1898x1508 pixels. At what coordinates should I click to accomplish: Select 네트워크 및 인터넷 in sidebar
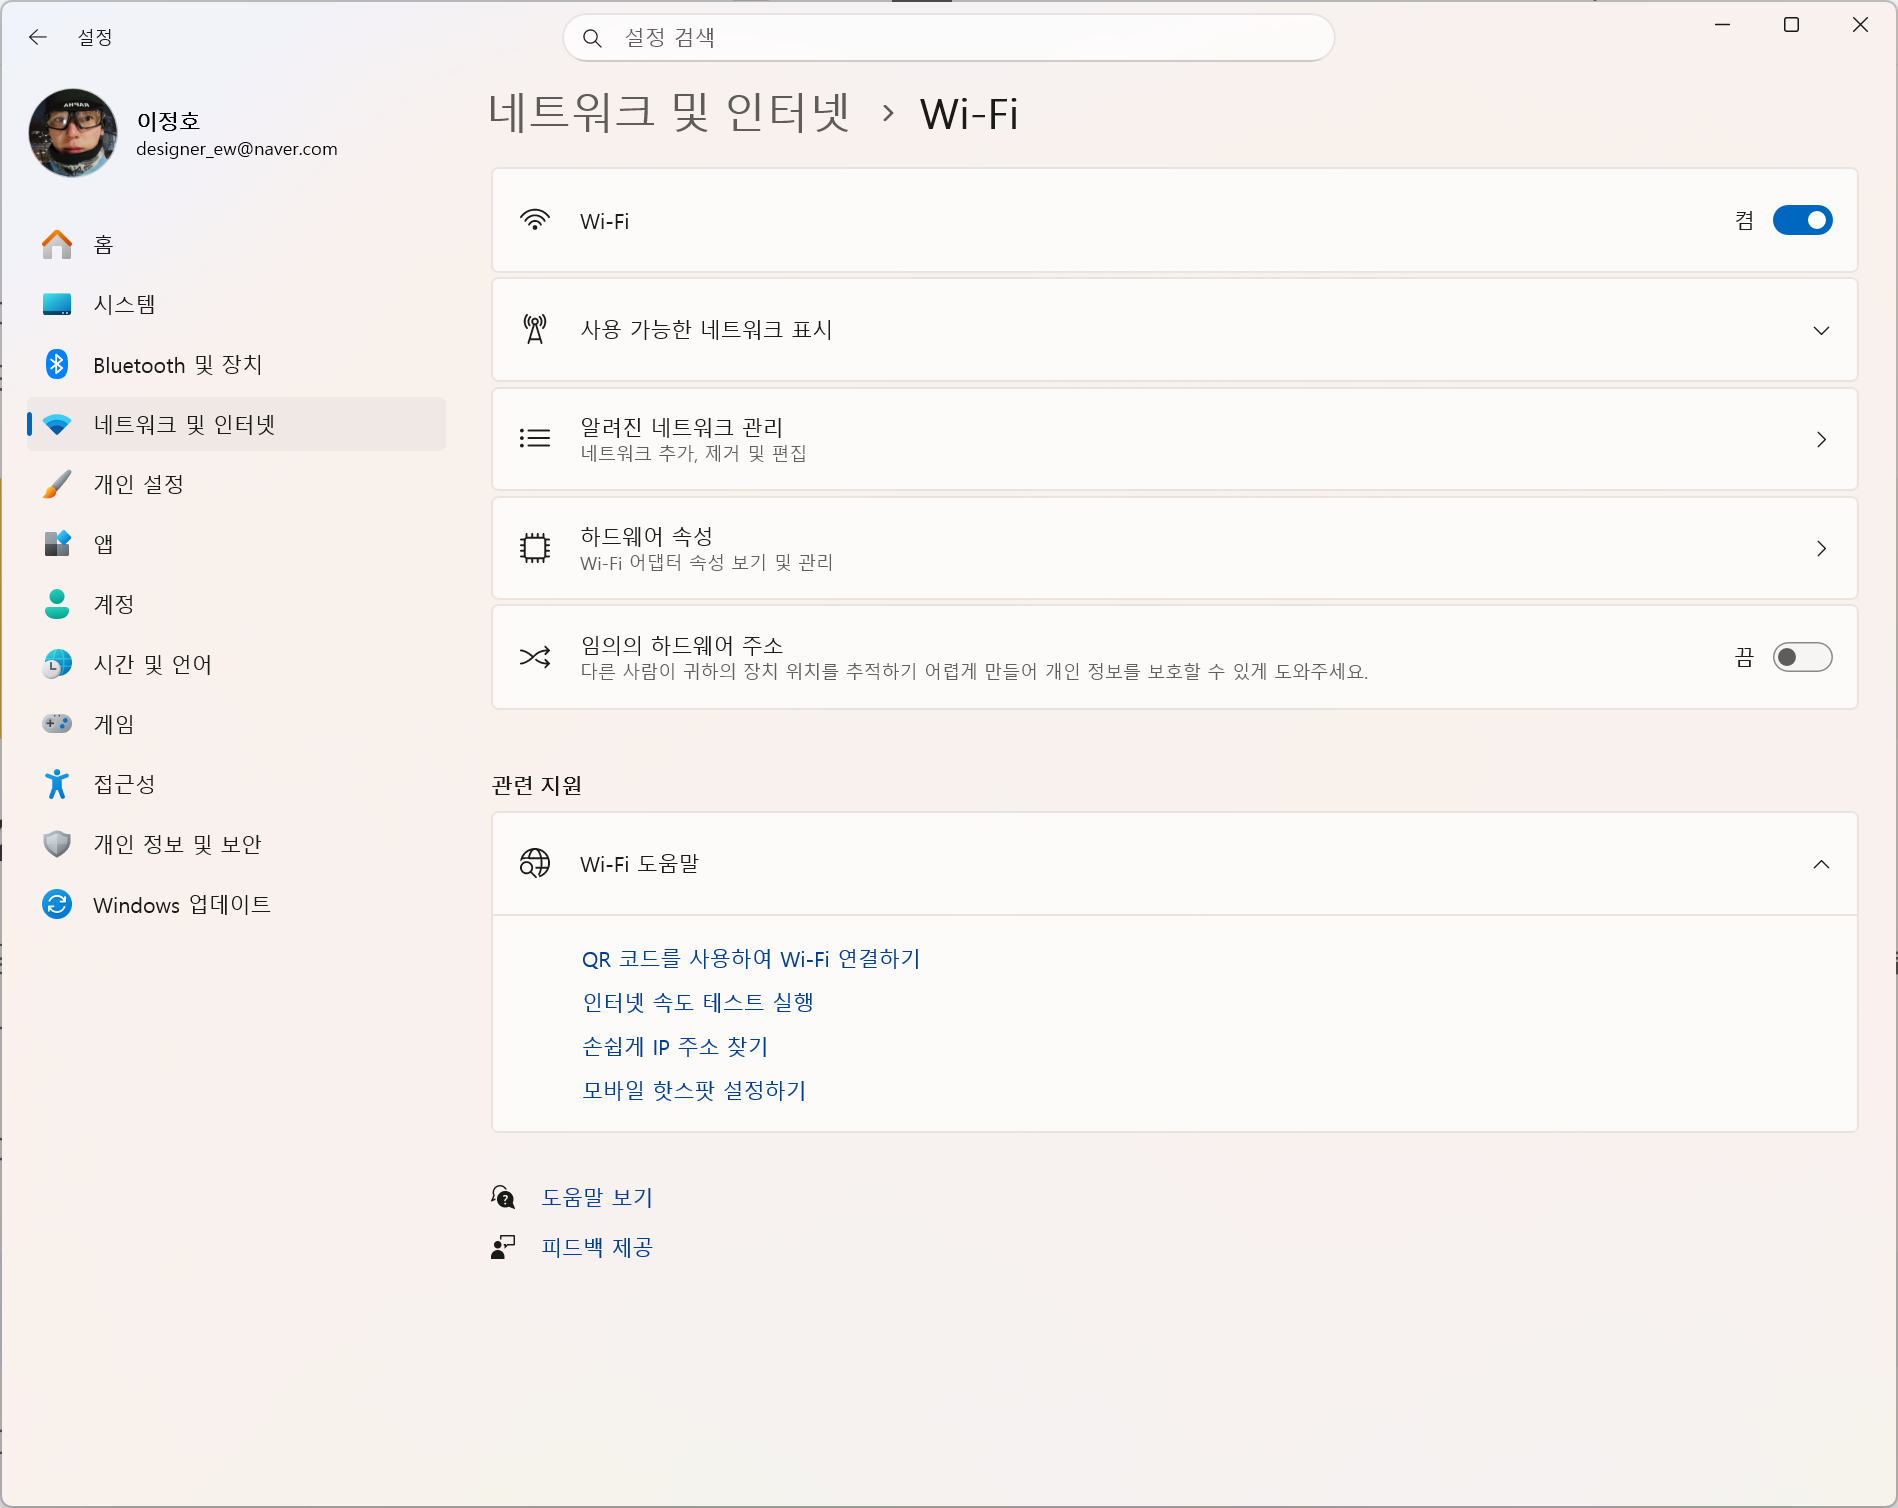237,424
